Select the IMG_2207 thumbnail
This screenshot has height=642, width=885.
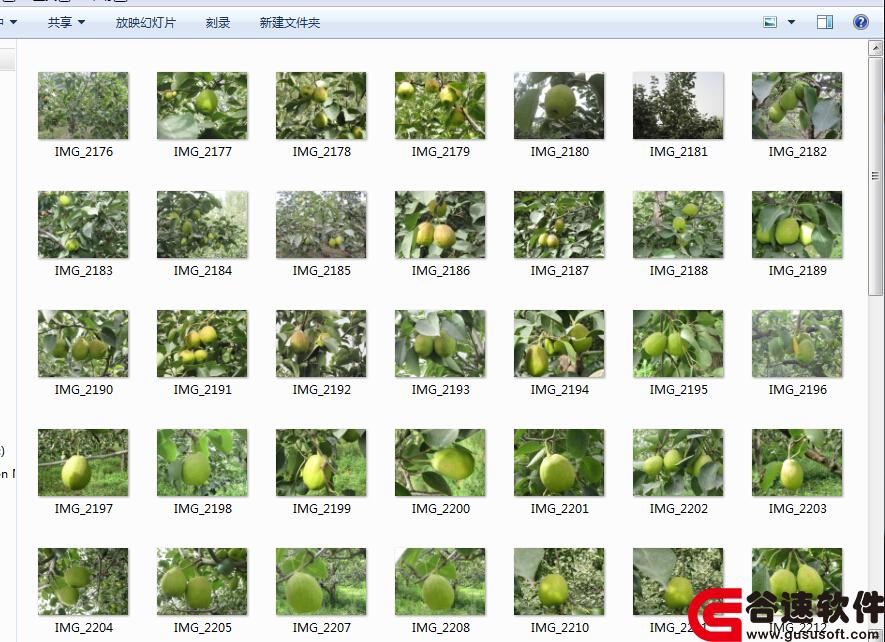321,582
